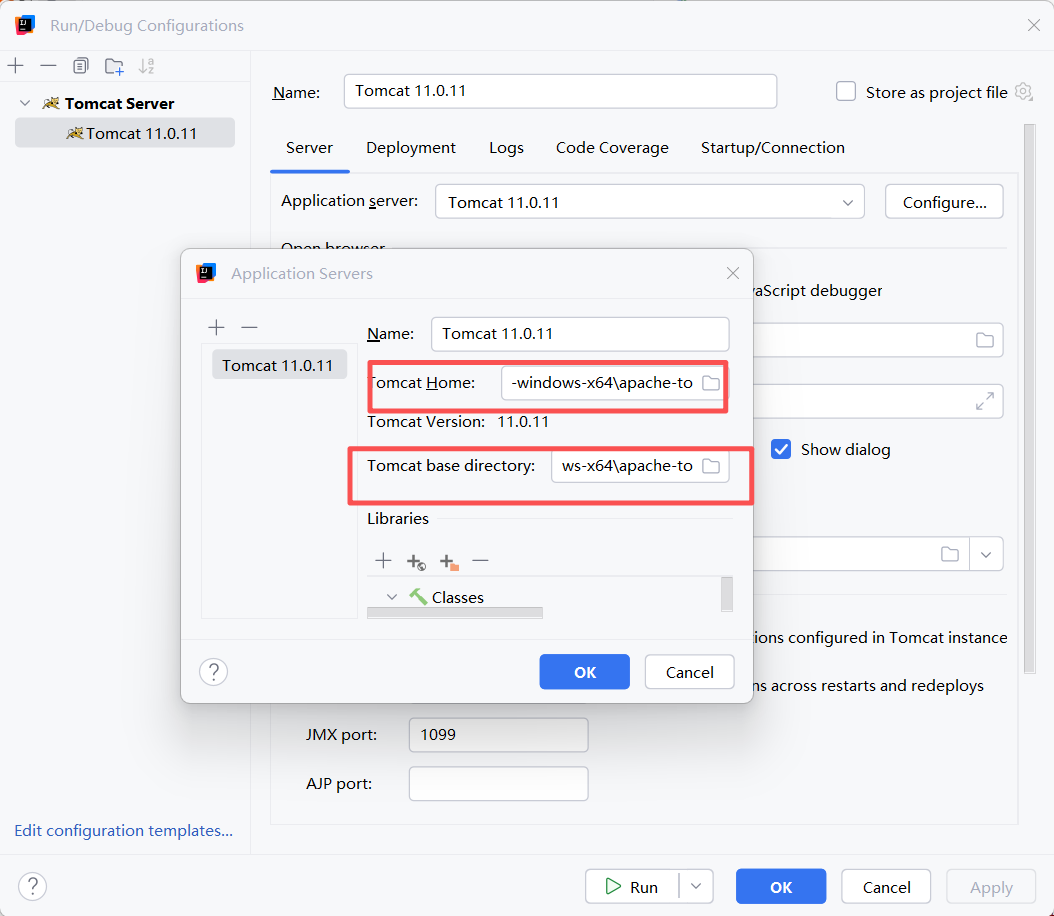Add library from URL icon
The width and height of the screenshot is (1054, 916).
(x=416, y=562)
